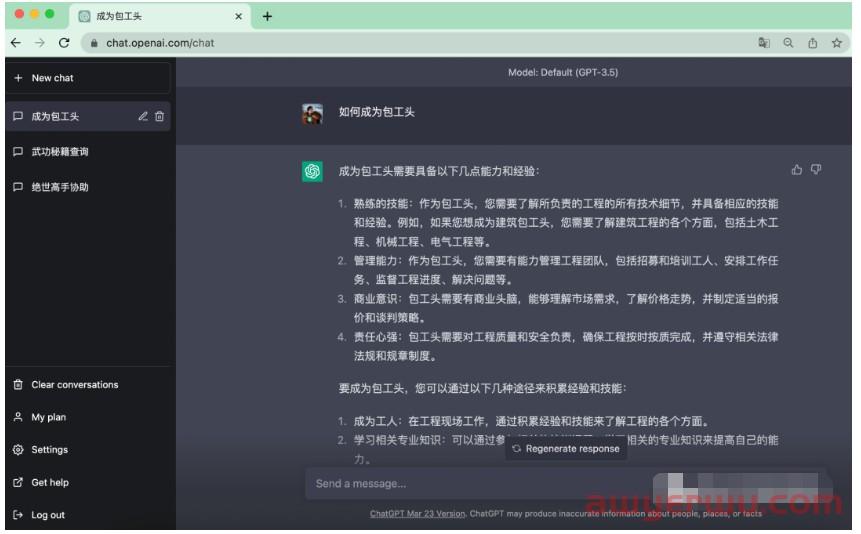Viewport: 861px width, 534px height.
Task: Click the plus icon beside New chat
Action: (18, 78)
